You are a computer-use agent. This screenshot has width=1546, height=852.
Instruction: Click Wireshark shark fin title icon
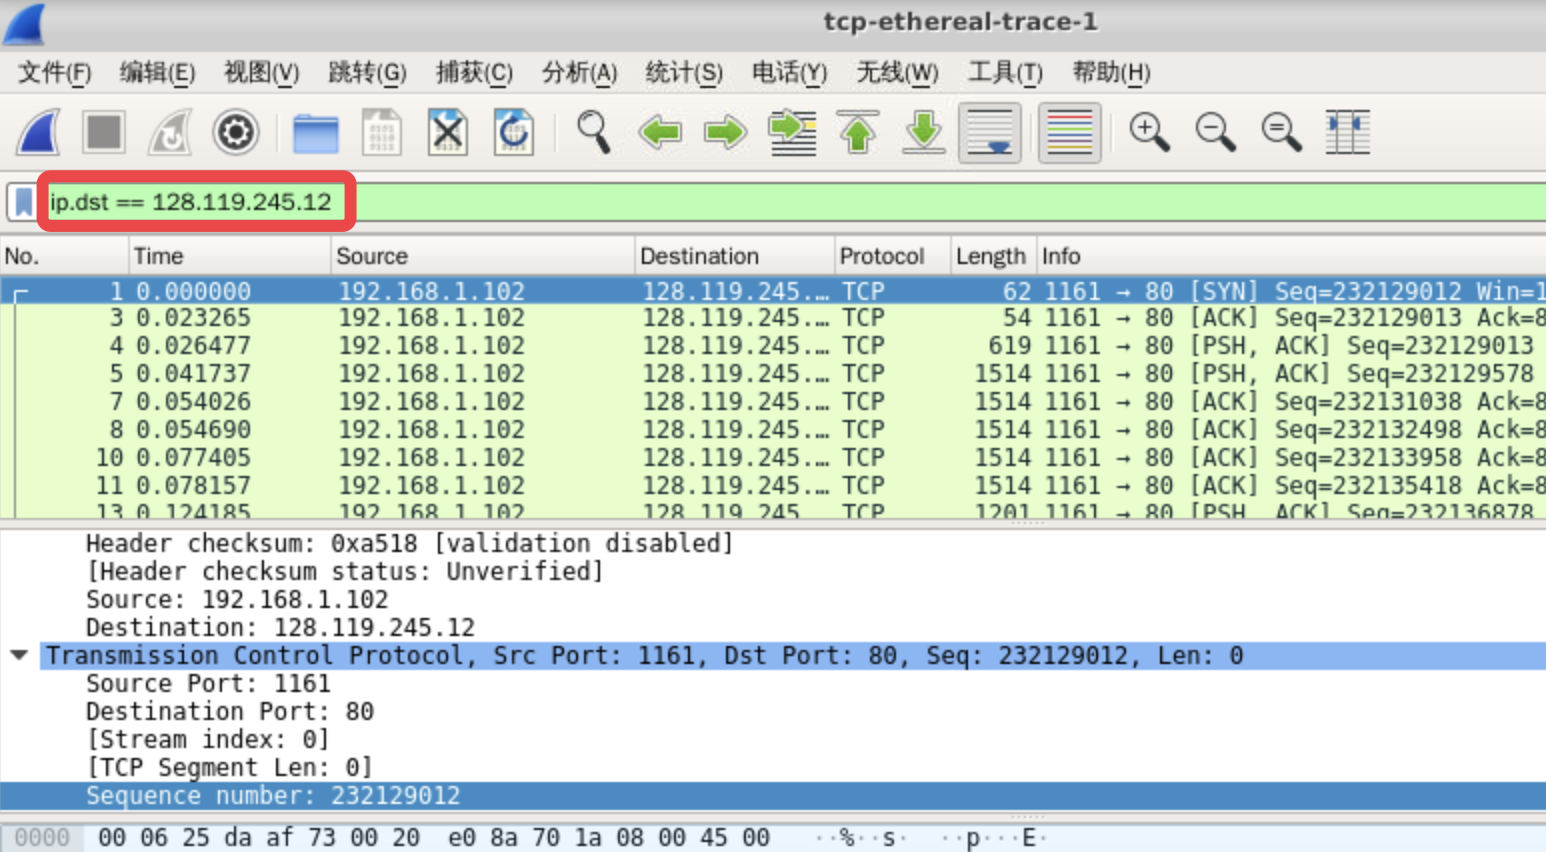coord(25,23)
